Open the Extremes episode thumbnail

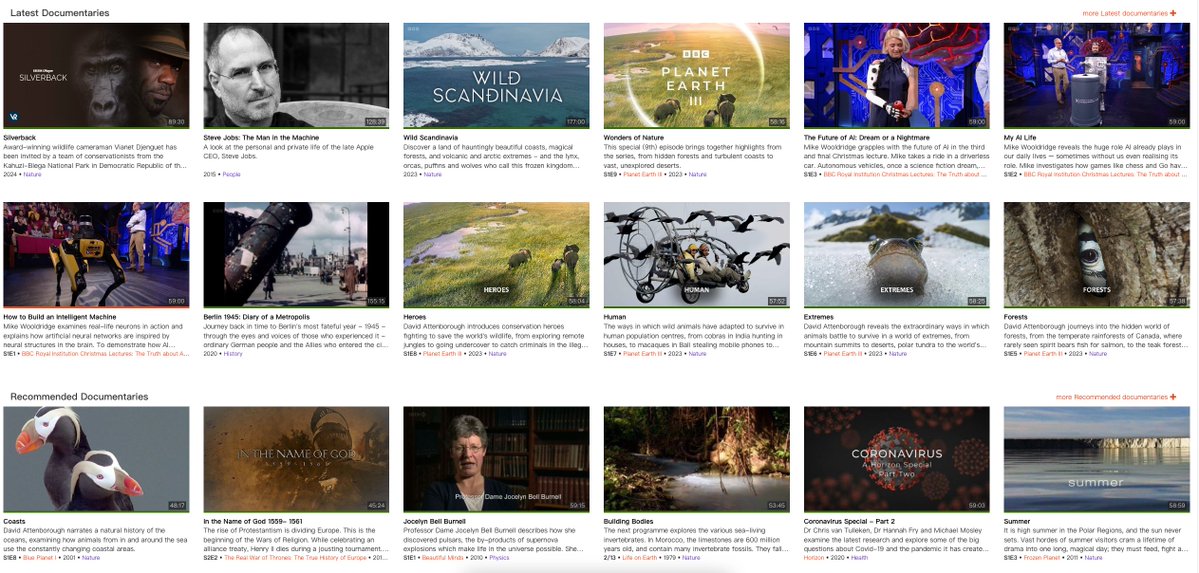[x=896, y=255]
